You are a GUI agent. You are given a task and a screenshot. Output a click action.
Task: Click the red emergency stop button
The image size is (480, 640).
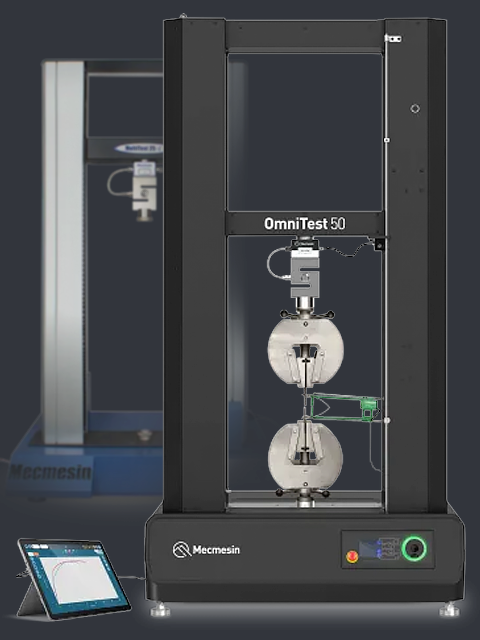[x=352, y=557]
